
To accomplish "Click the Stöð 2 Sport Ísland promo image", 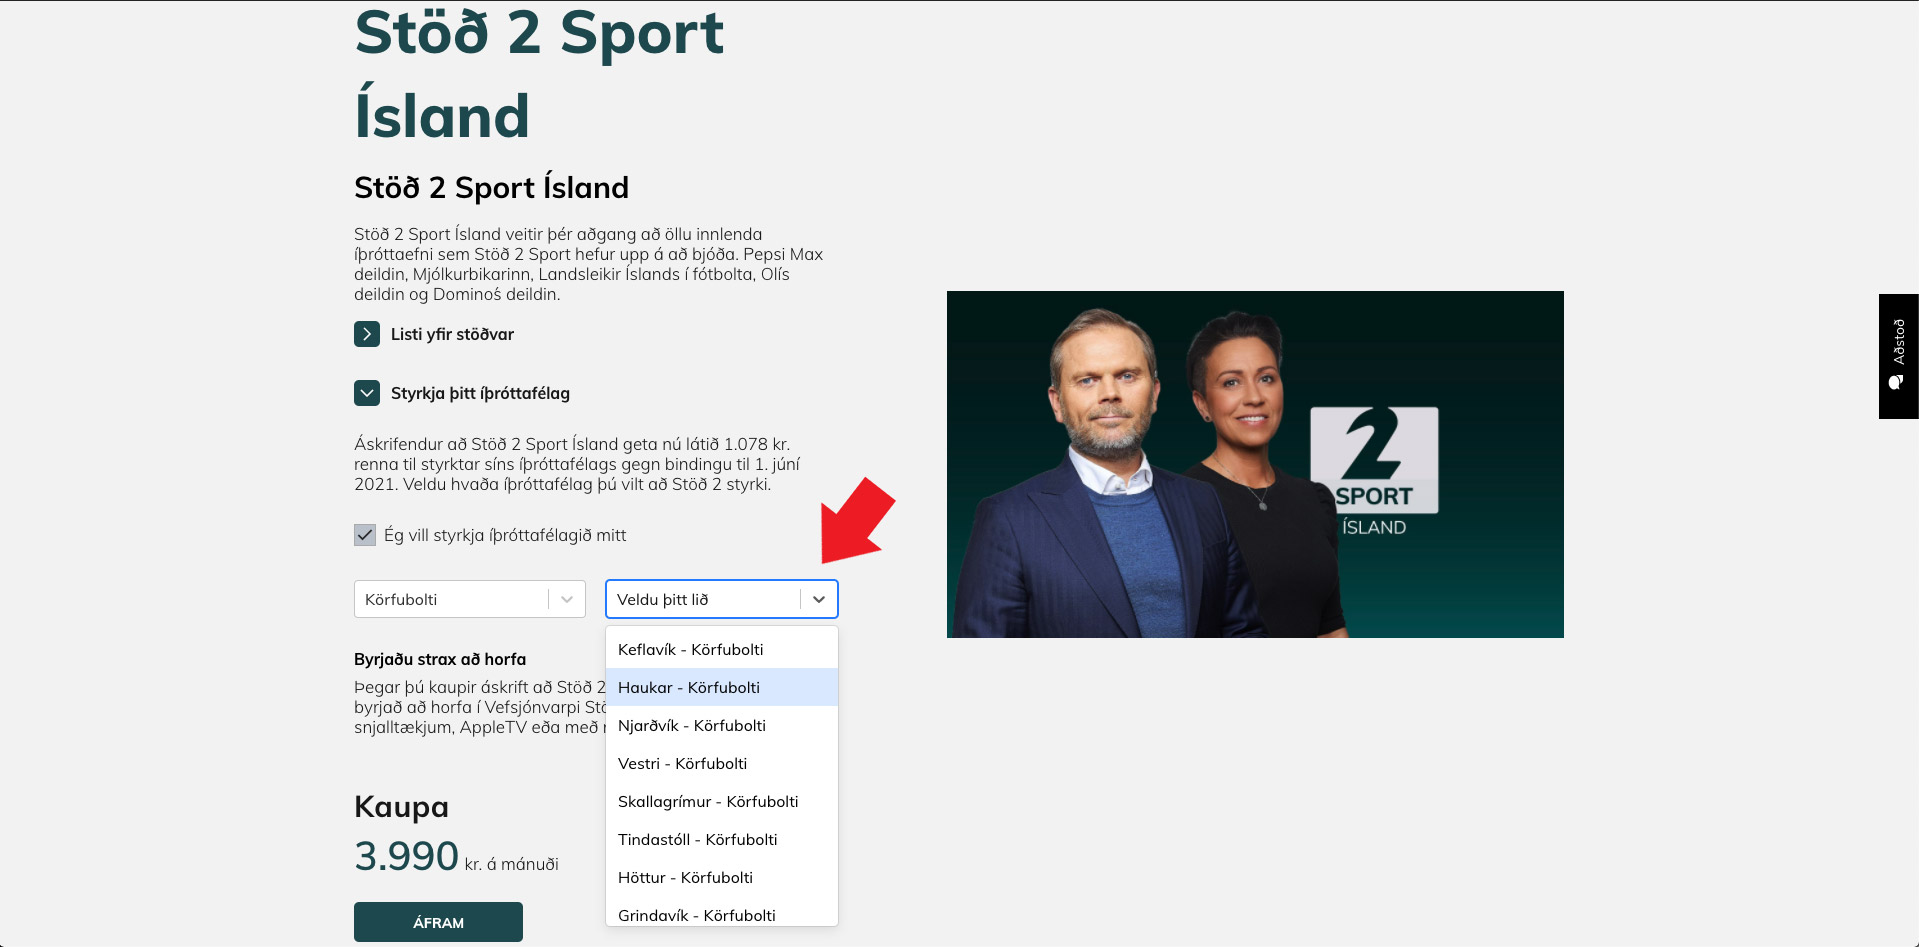I will click(x=1255, y=464).
